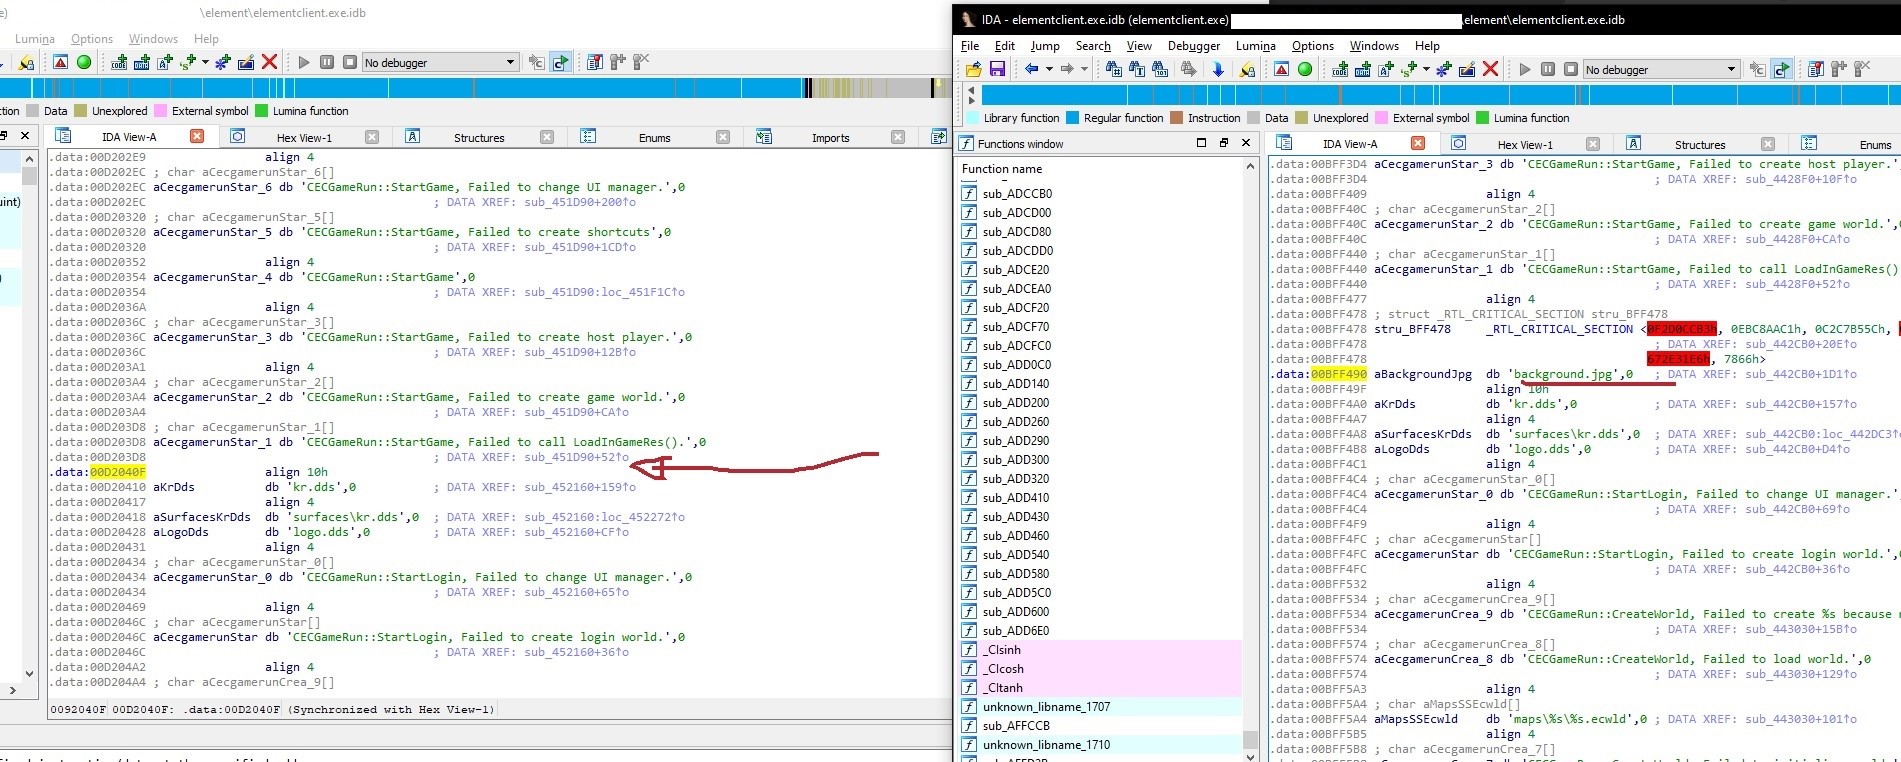Click pause process button in right window

tap(1548, 69)
